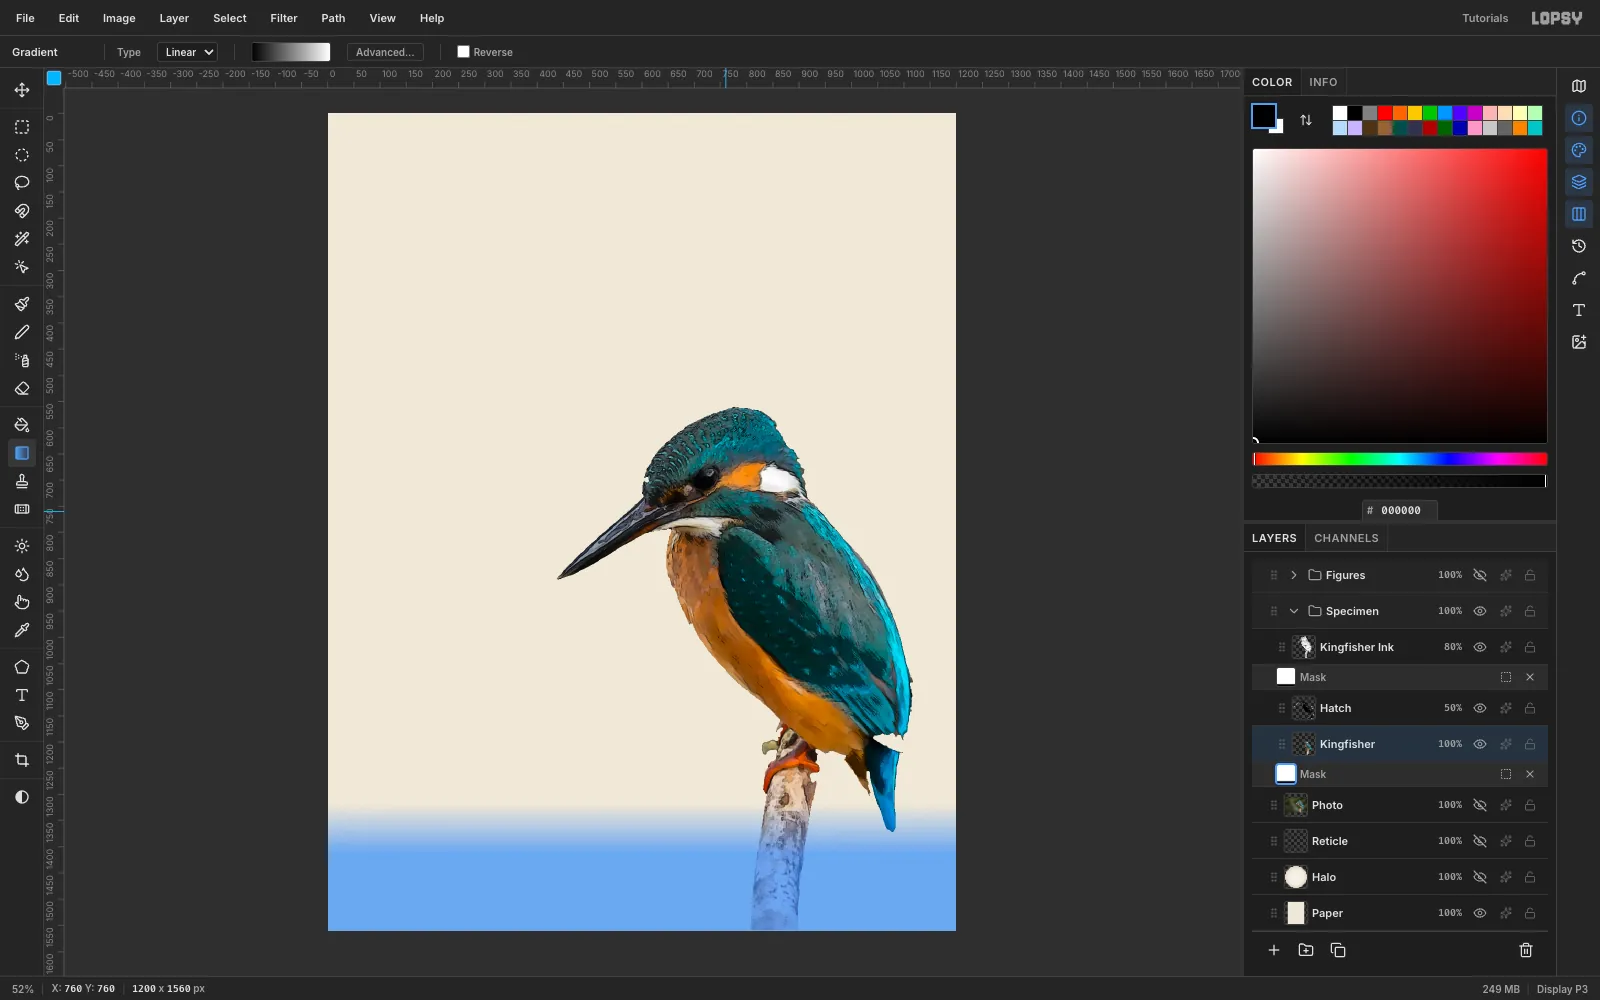Viewport: 1600px width, 1000px height.
Task: Duplicate the selected layer
Action: [1338, 950]
